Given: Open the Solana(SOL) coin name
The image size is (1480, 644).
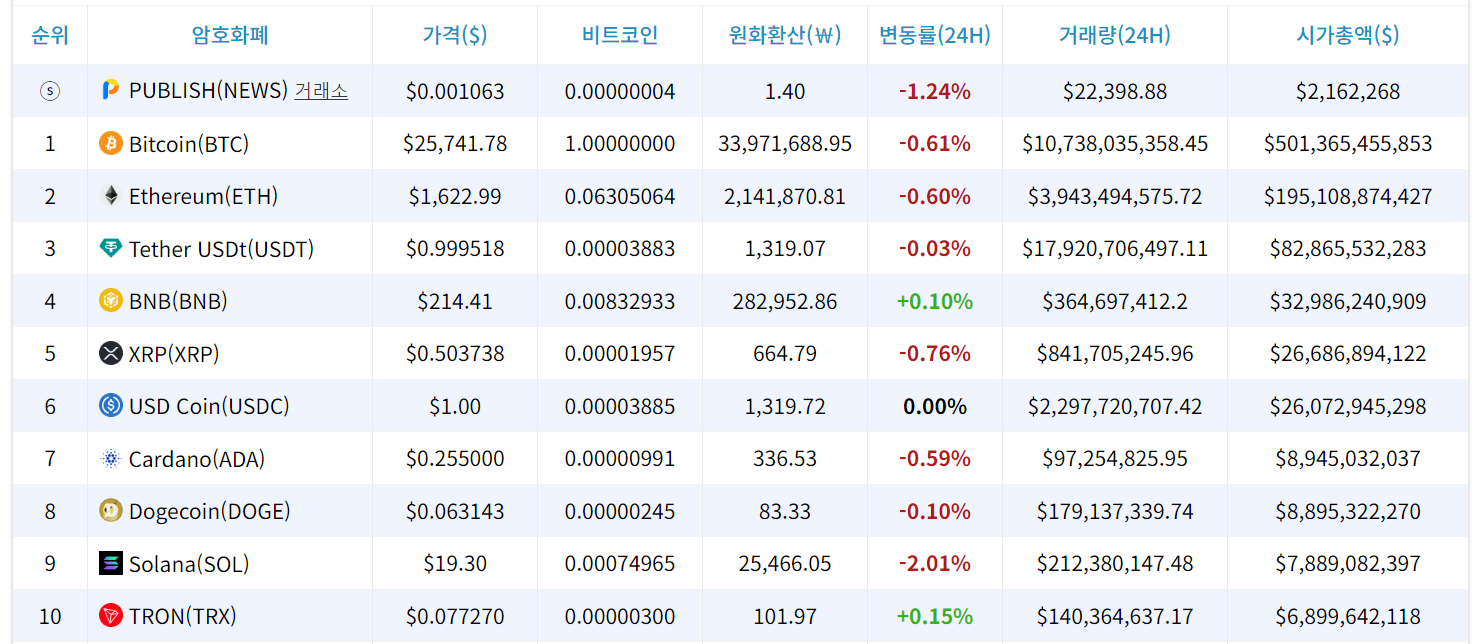Looking at the screenshot, I should coord(189,564).
